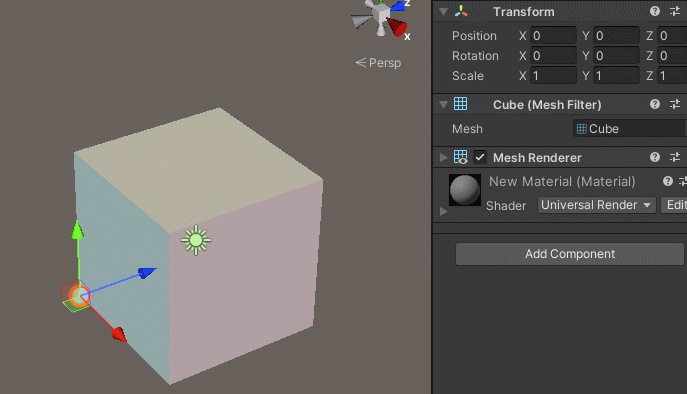Viewport: 687px width, 394px height.
Task: Open the Shader dropdown Universal Render
Action: pyautogui.click(x=596, y=205)
